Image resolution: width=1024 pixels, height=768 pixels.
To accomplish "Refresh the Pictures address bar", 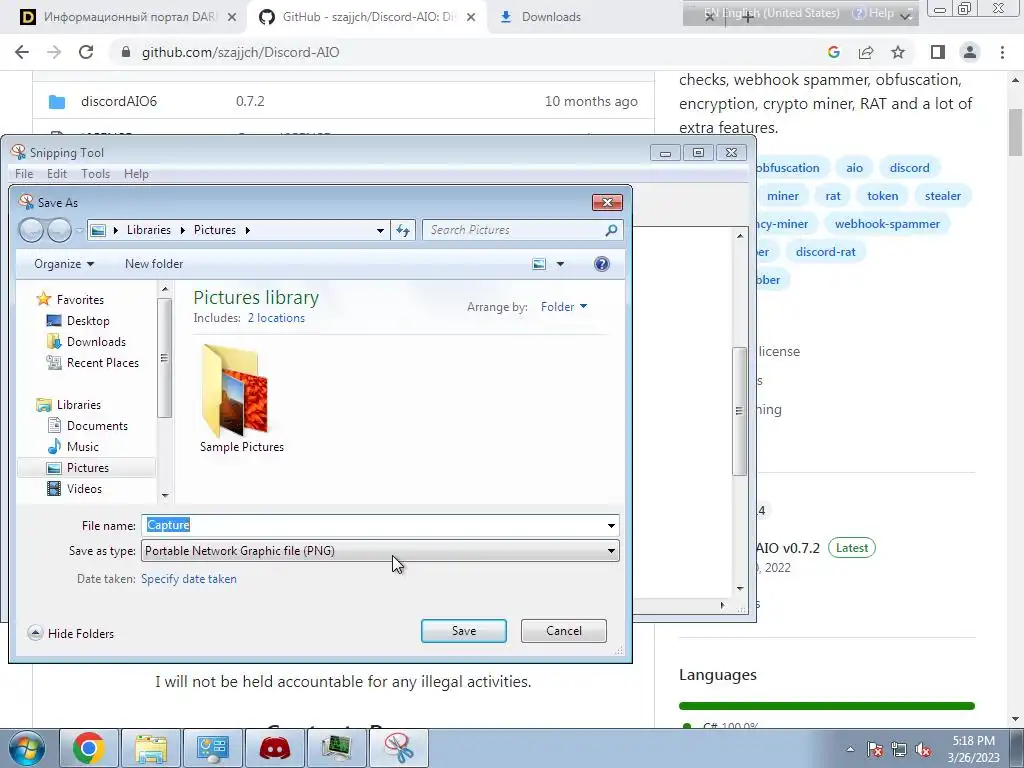I will [x=403, y=230].
